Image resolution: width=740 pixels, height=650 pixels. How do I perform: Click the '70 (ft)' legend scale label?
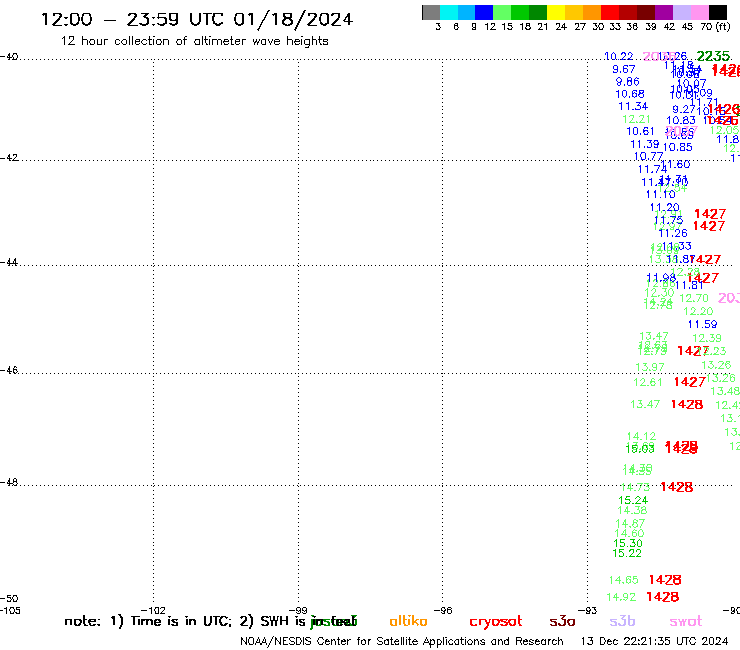[715, 27]
